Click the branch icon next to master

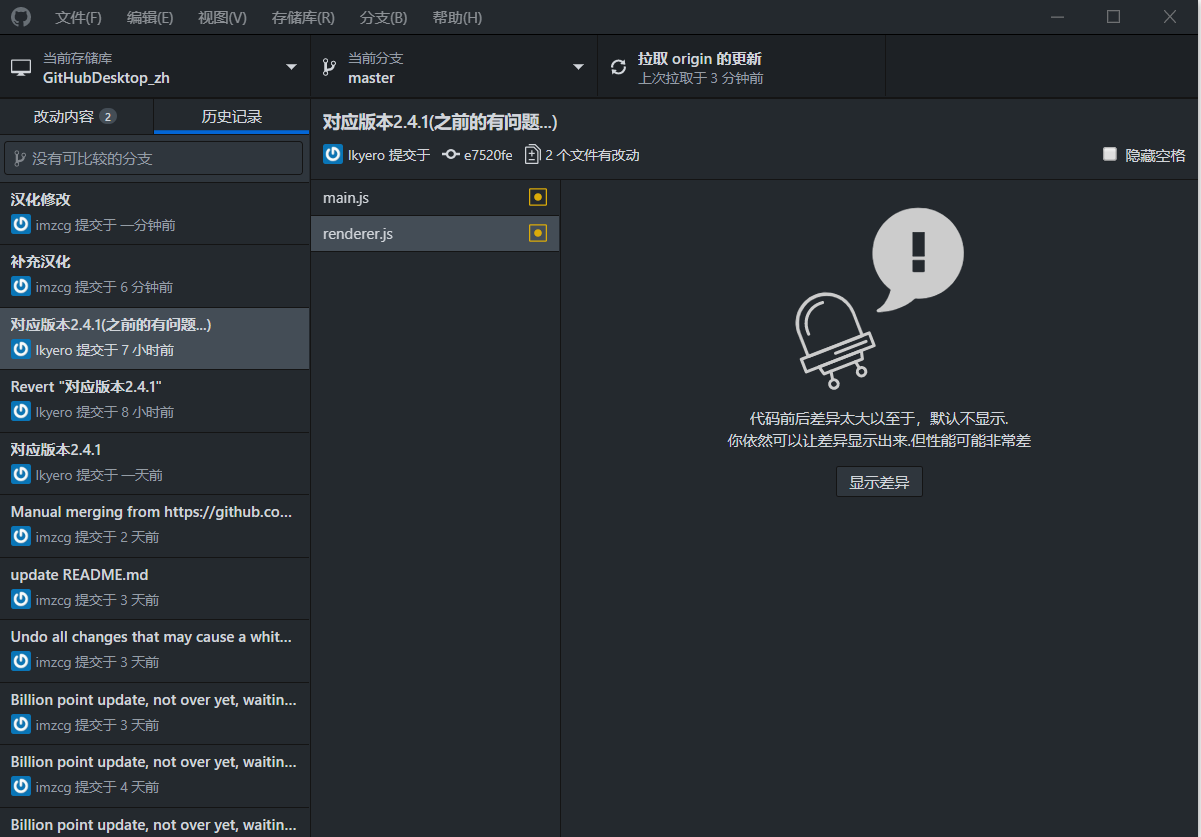[327, 67]
